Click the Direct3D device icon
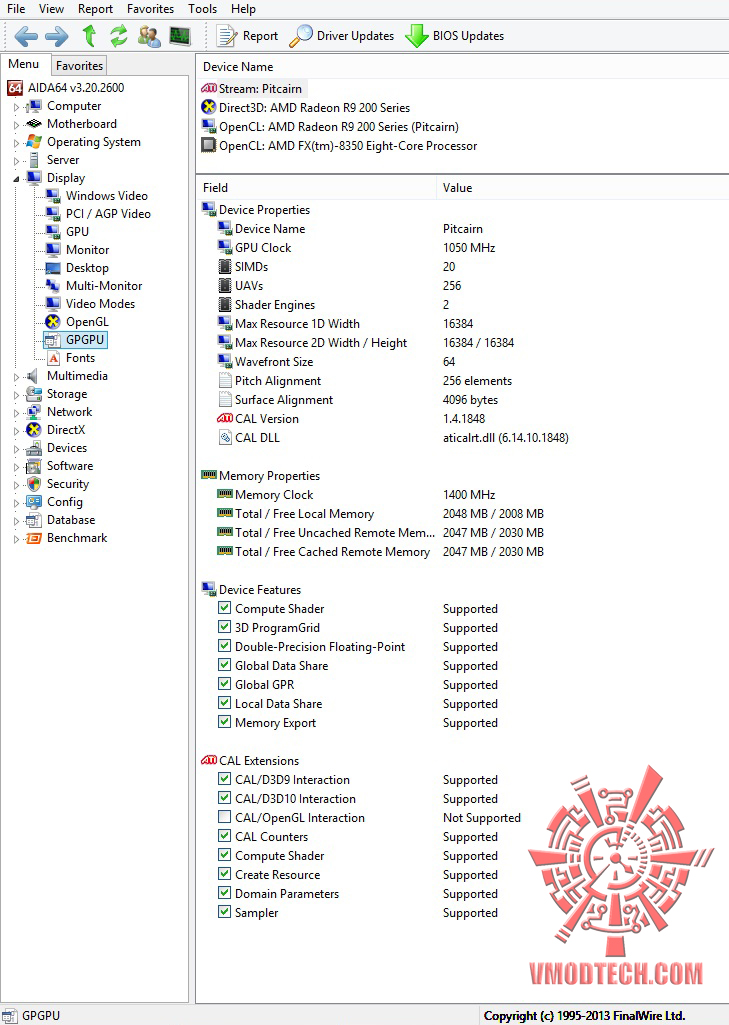The width and height of the screenshot is (729, 1025). [x=209, y=107]
